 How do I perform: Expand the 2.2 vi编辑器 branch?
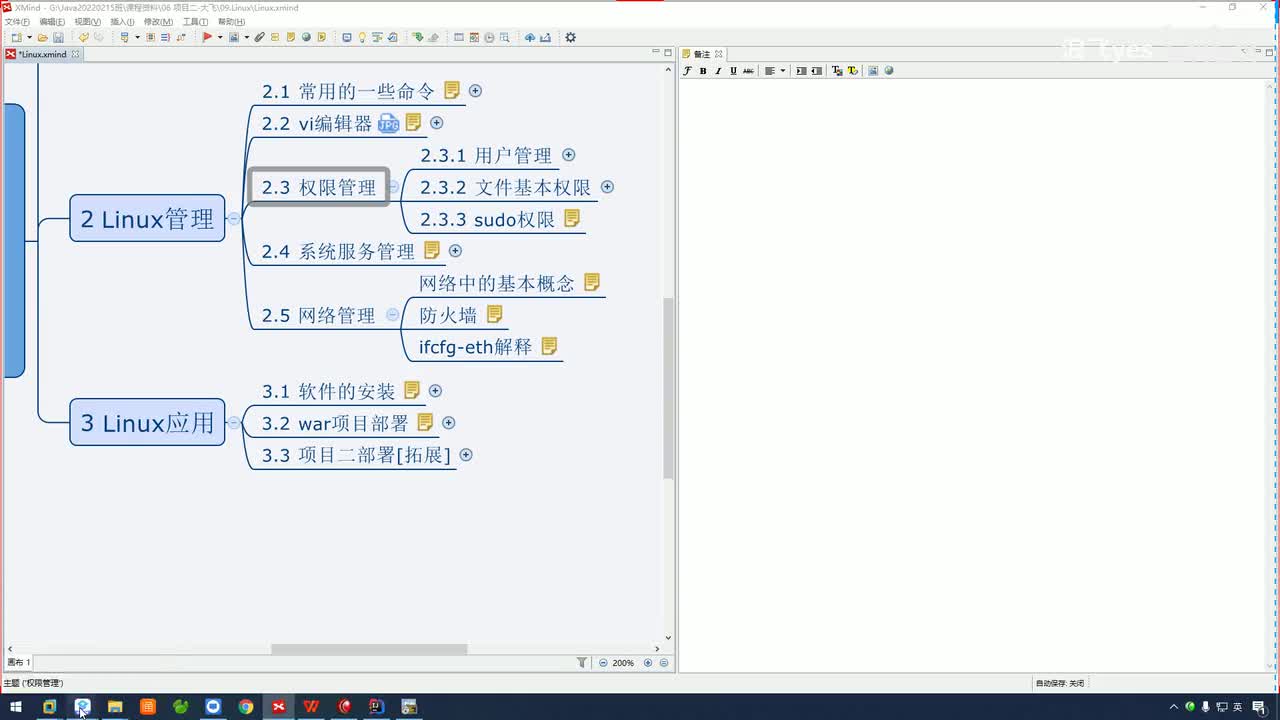(436, 122)
